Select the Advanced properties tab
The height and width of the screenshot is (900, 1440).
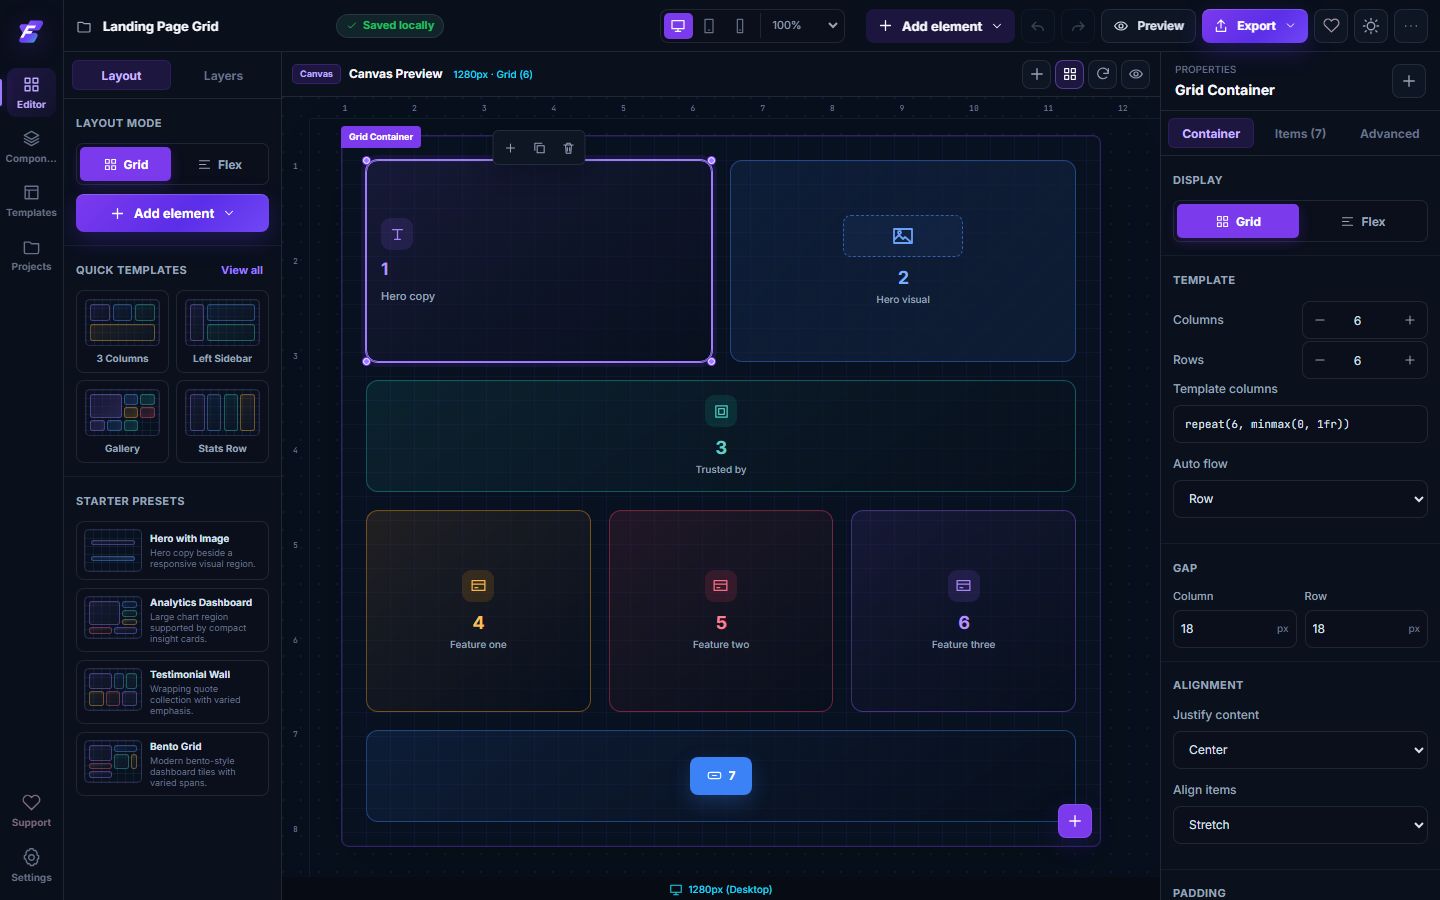tap(1389, 133)
